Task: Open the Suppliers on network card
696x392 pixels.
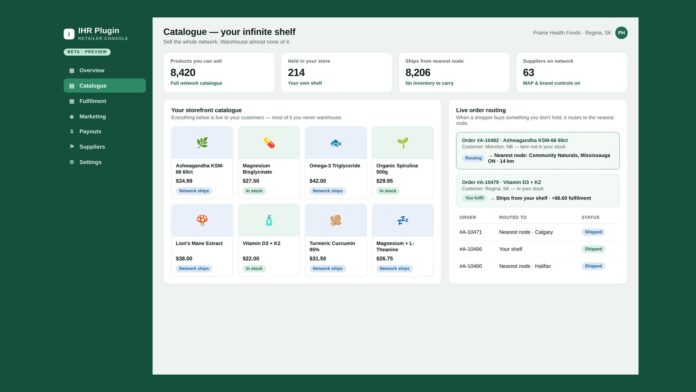Action: coord(572,72)
